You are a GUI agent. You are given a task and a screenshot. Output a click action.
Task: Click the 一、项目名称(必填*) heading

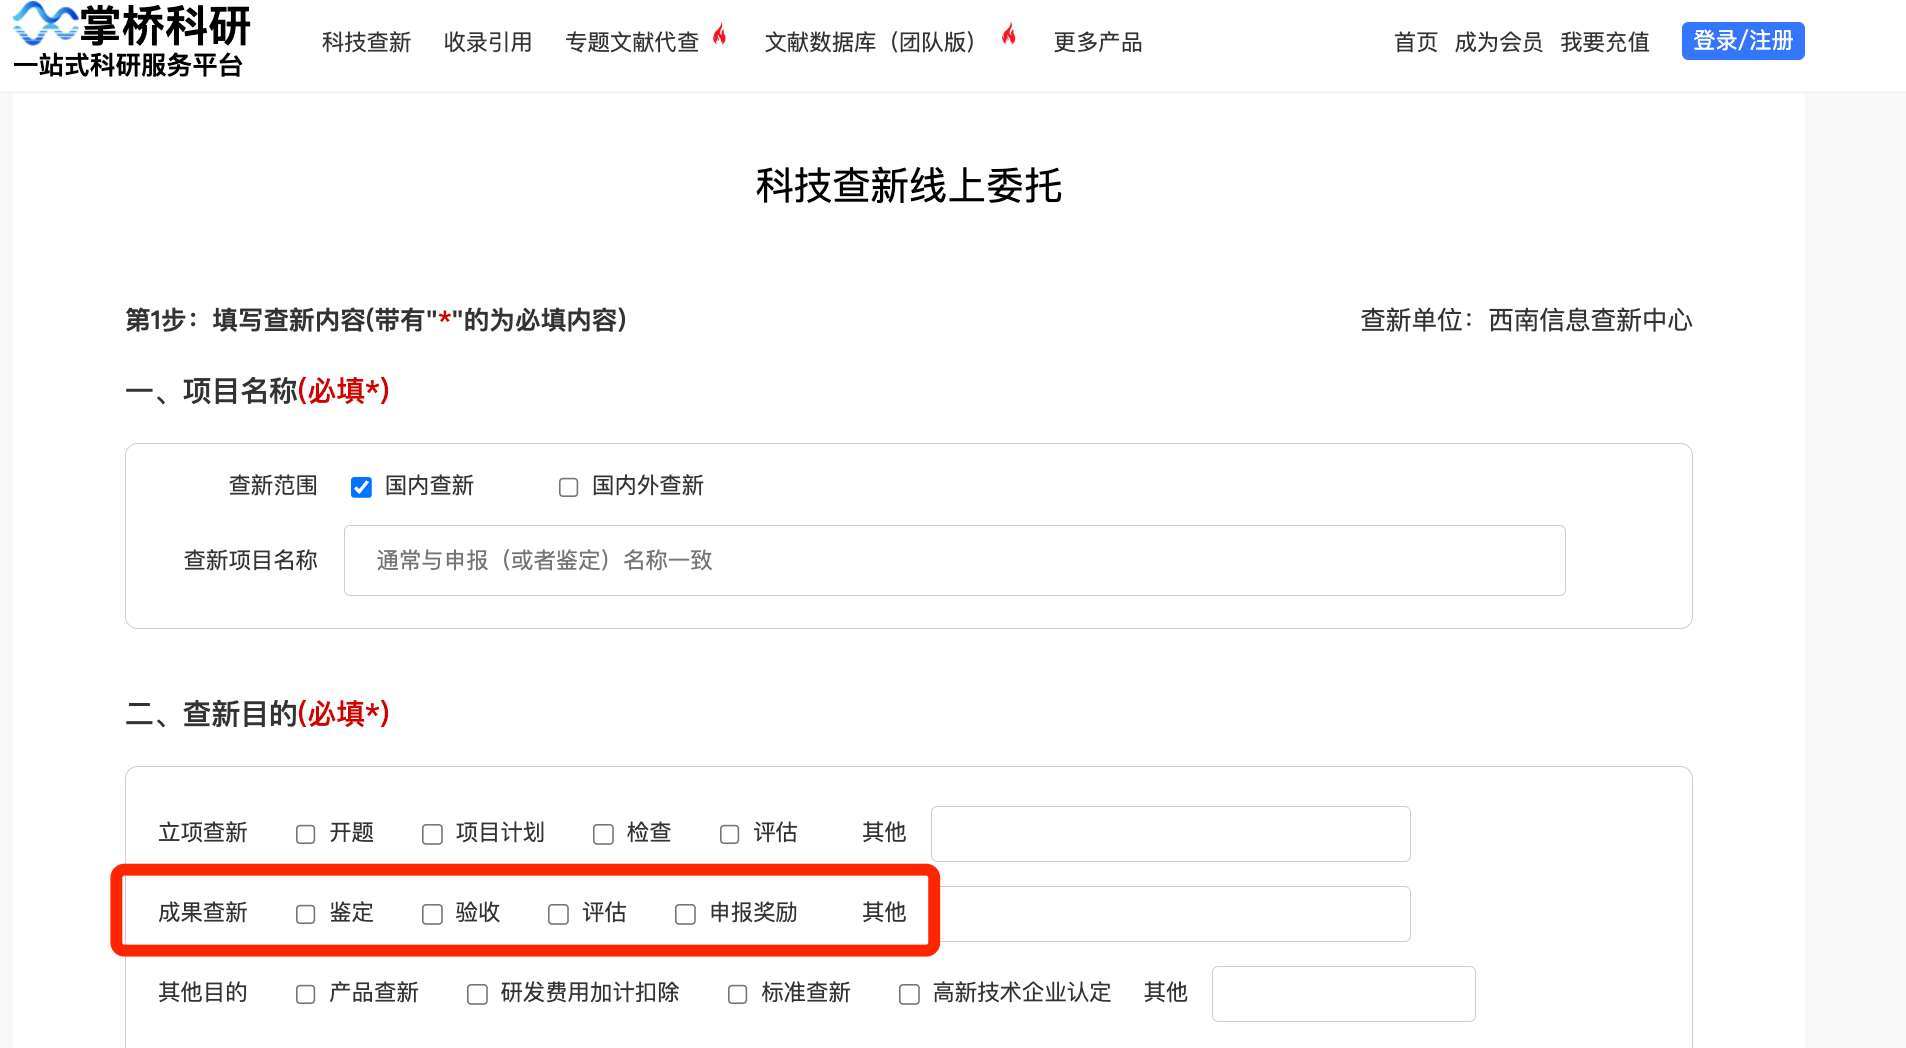[x=257, y=391]
